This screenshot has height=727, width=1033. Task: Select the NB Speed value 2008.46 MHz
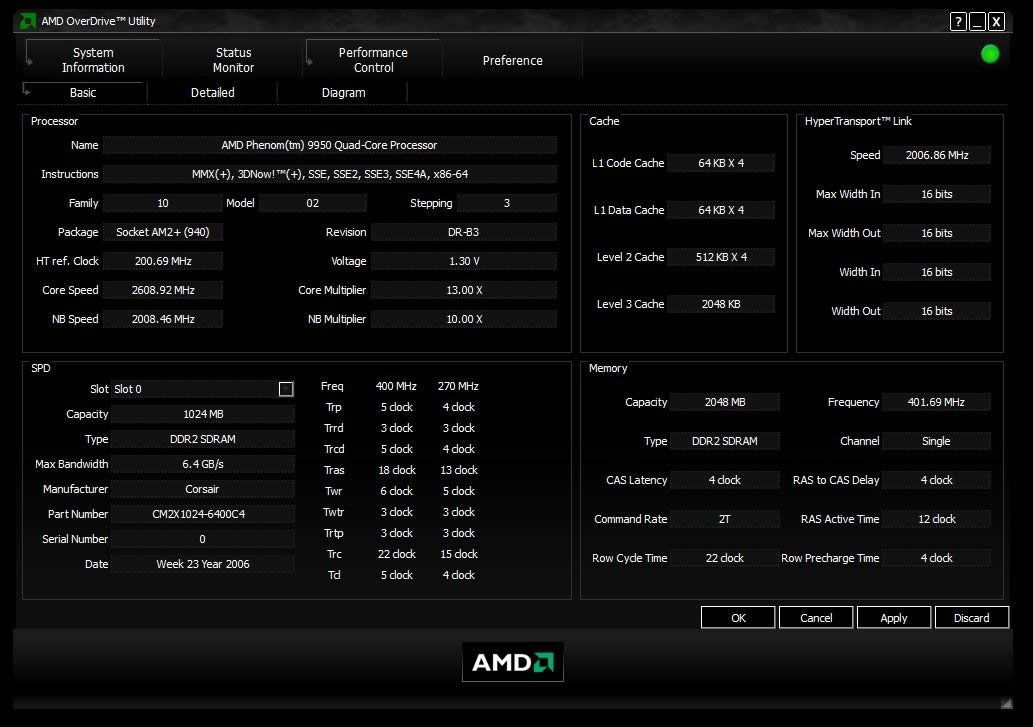(163, 319)
